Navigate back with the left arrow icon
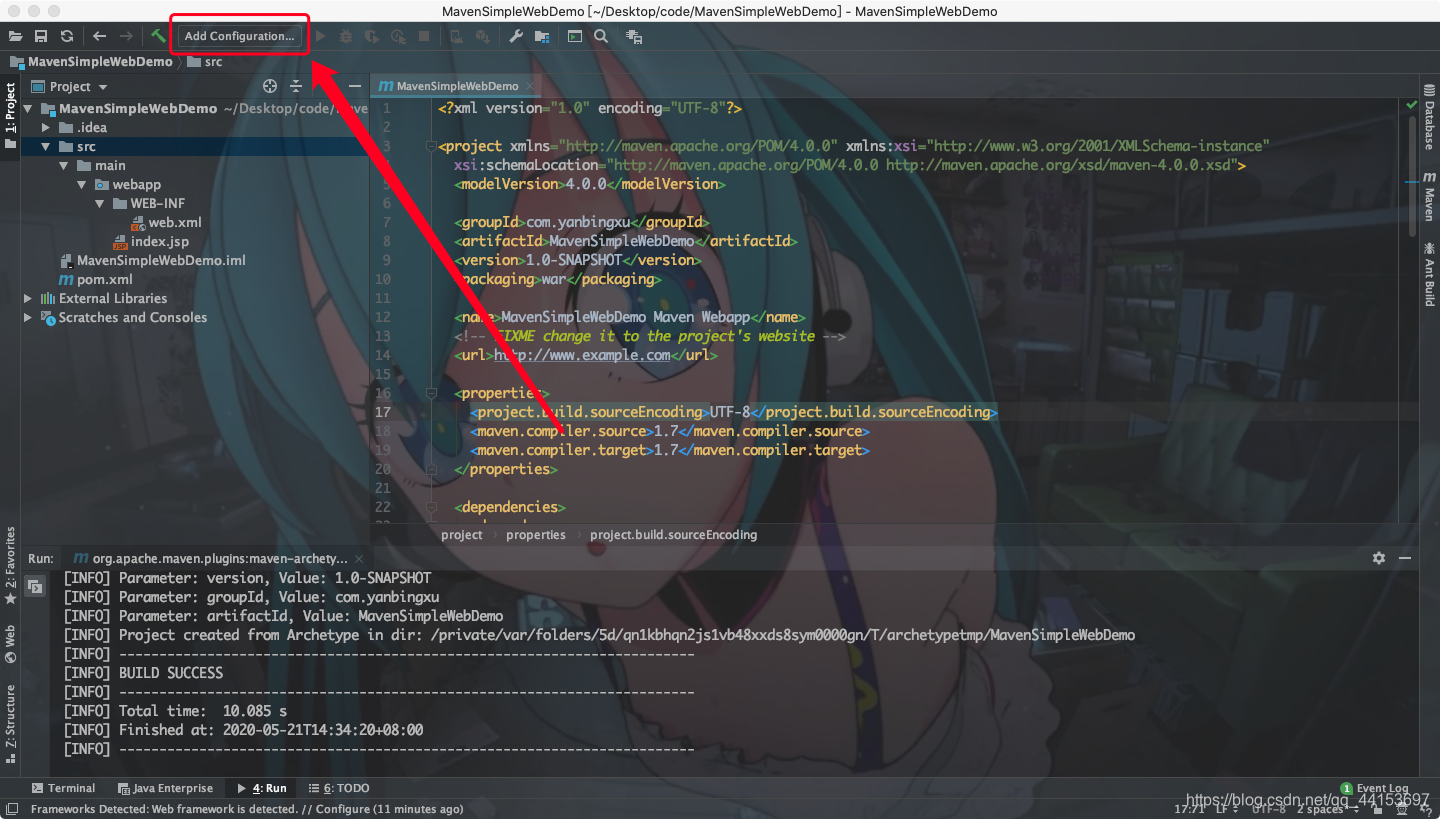The image size is (1440, 819). pos(99,36)
